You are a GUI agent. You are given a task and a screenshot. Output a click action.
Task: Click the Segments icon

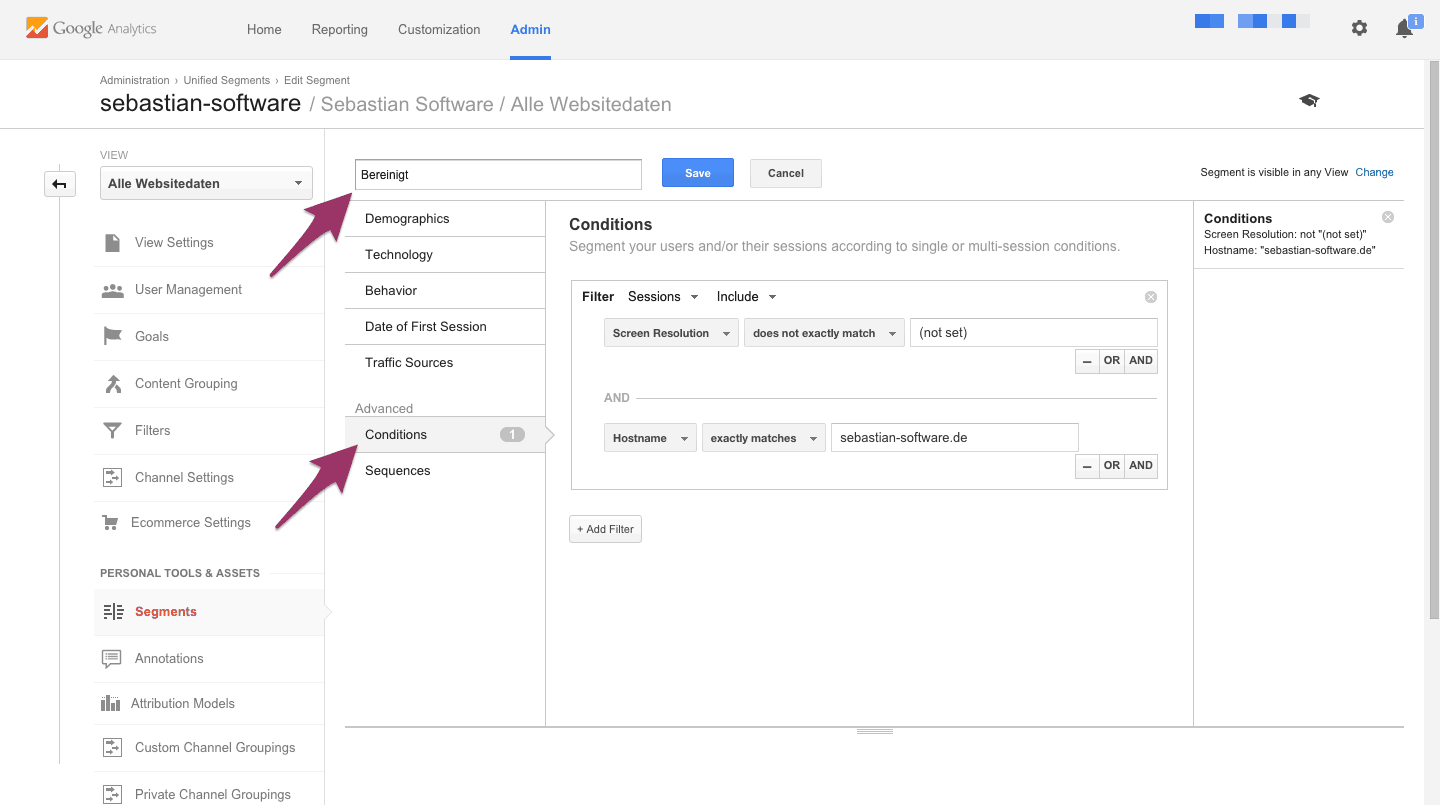113,612
